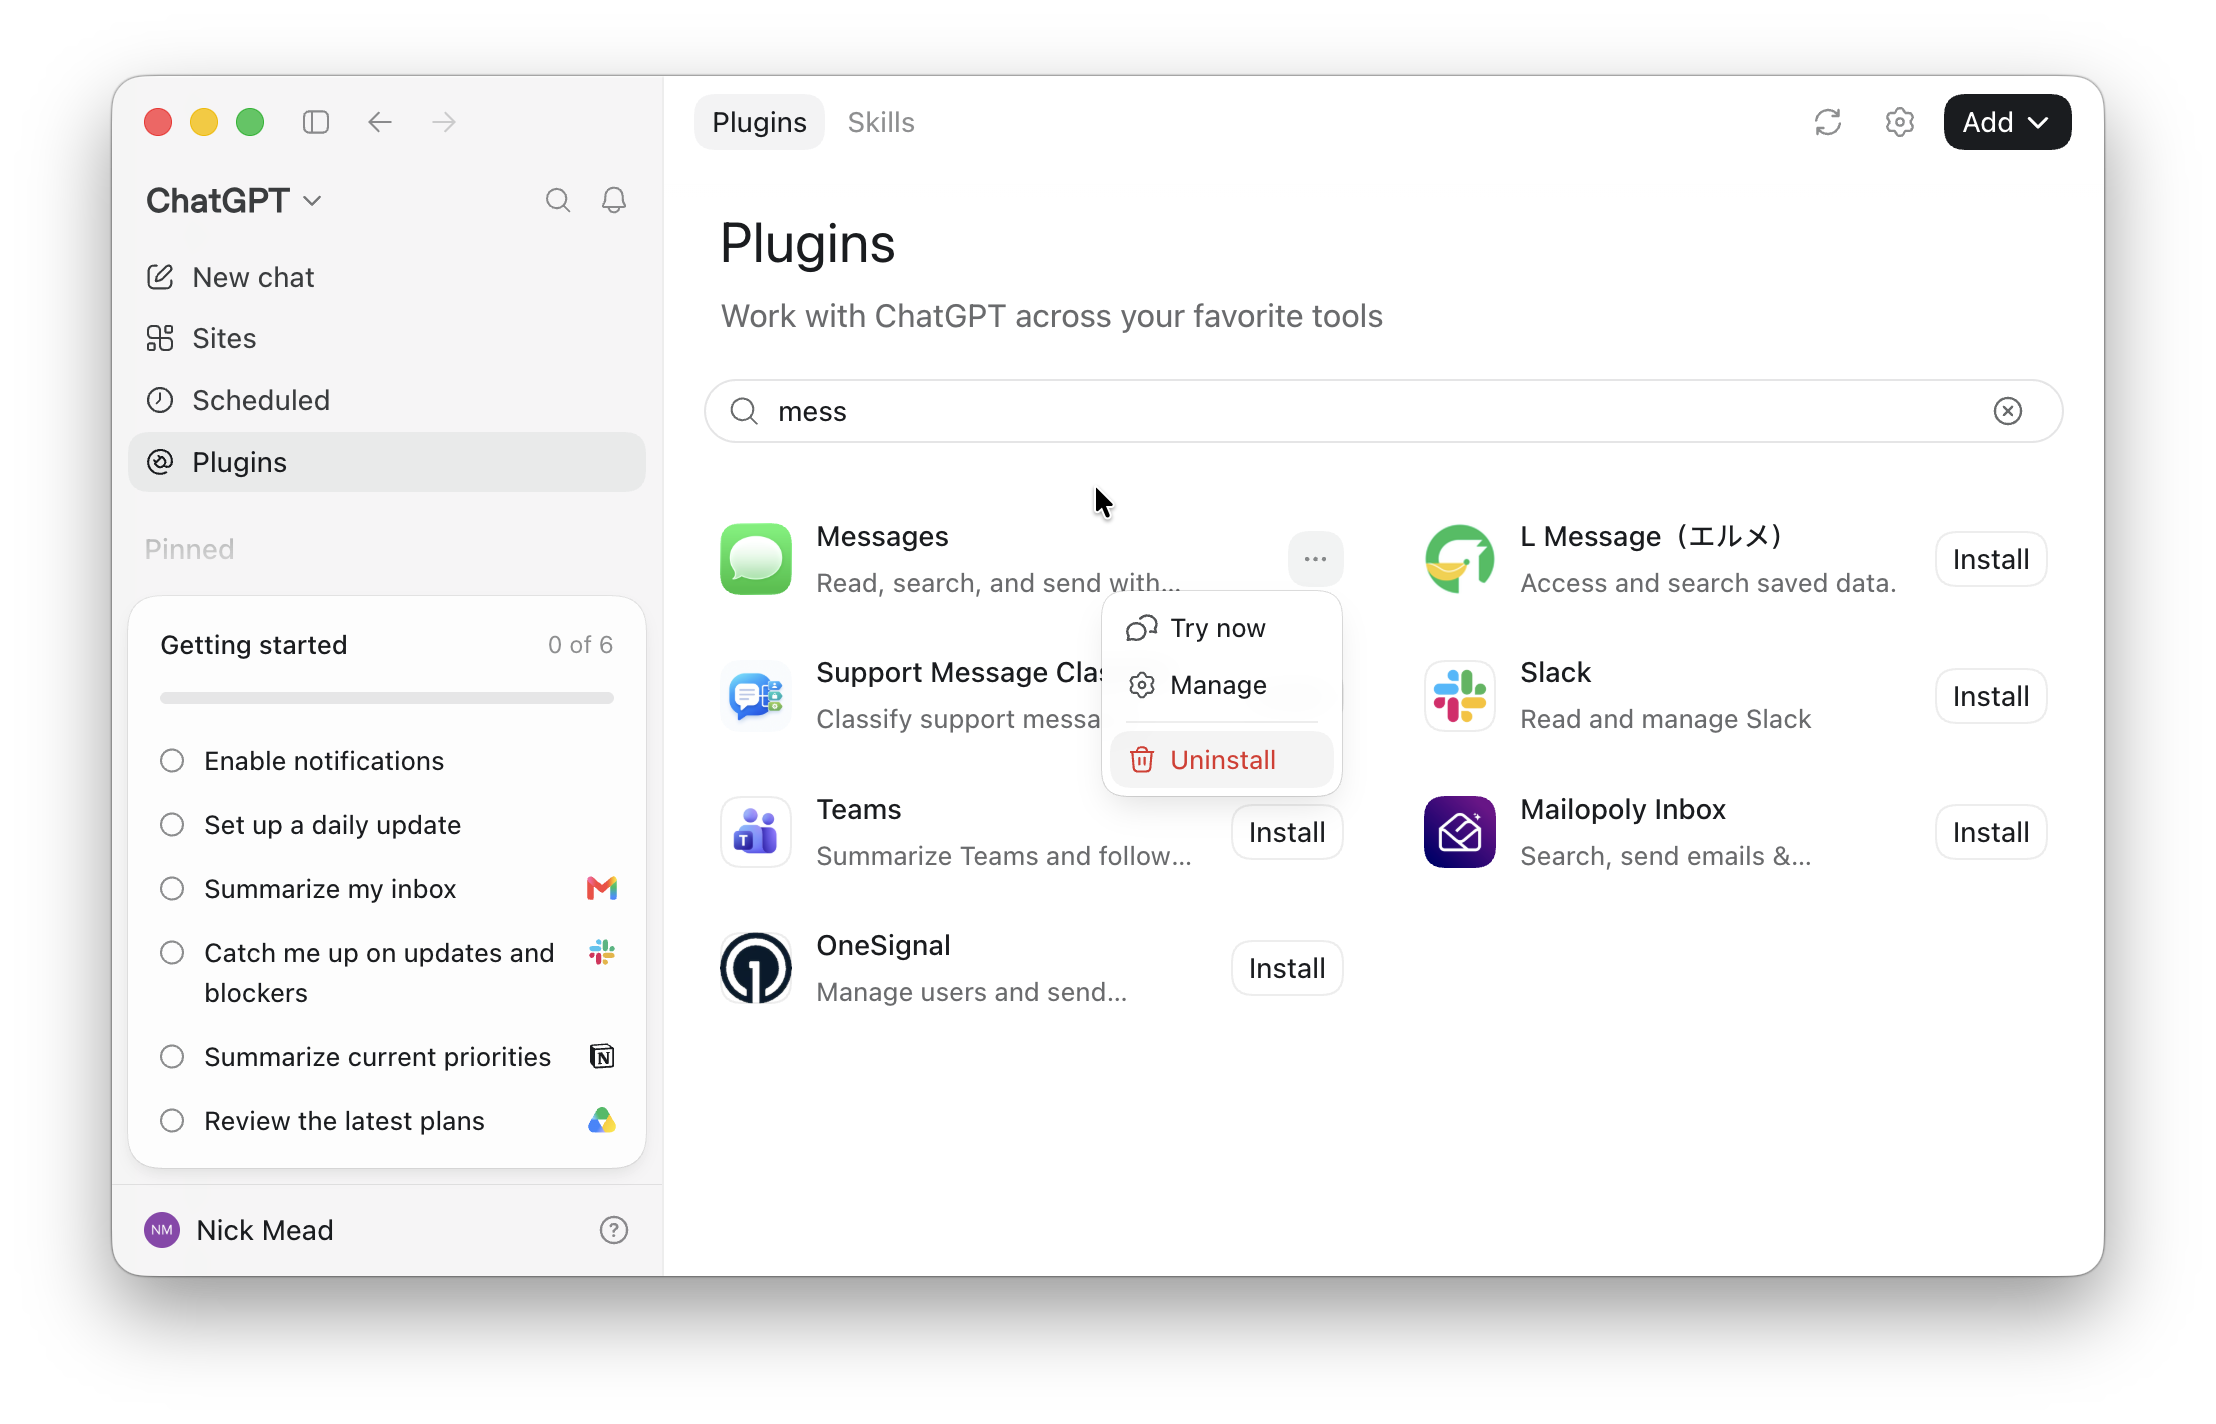Install the OneSignal plugin
This screenshot has height=1424, width=2216.
[1287, 968]
